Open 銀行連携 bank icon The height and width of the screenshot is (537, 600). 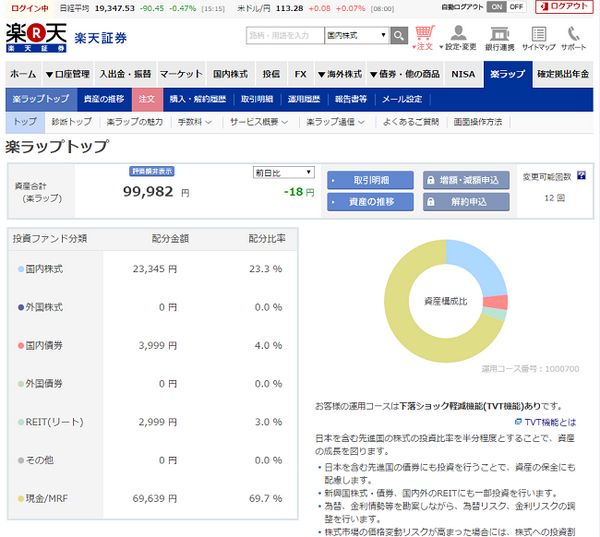click(x=499, y=38)
